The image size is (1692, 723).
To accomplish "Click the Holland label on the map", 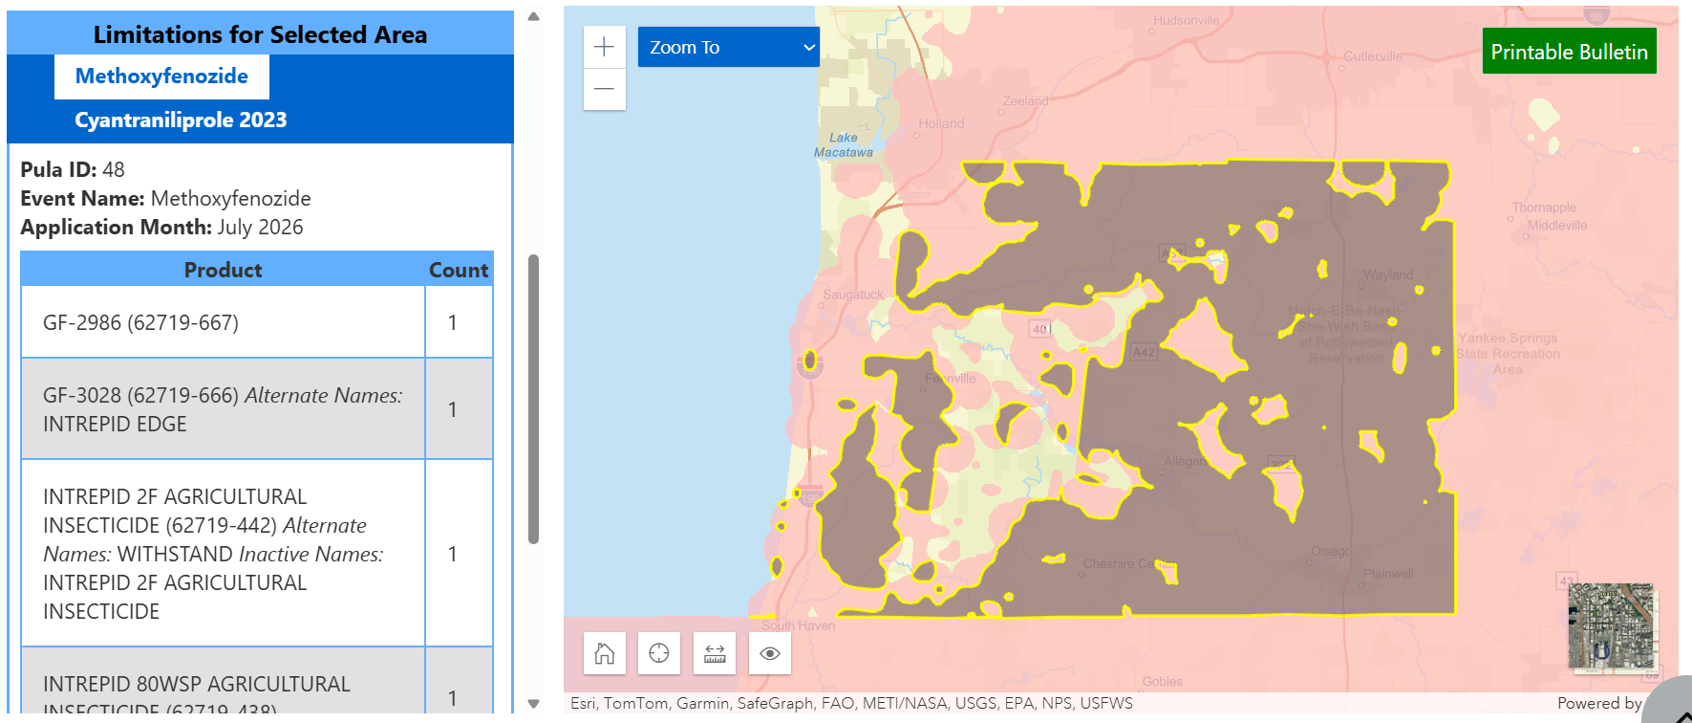I will pyautogui.click(x=941, y=123).
